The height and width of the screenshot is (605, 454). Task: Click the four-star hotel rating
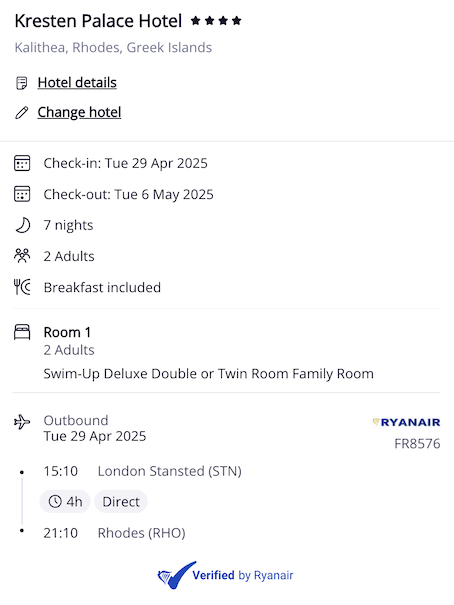click(216, 20)
